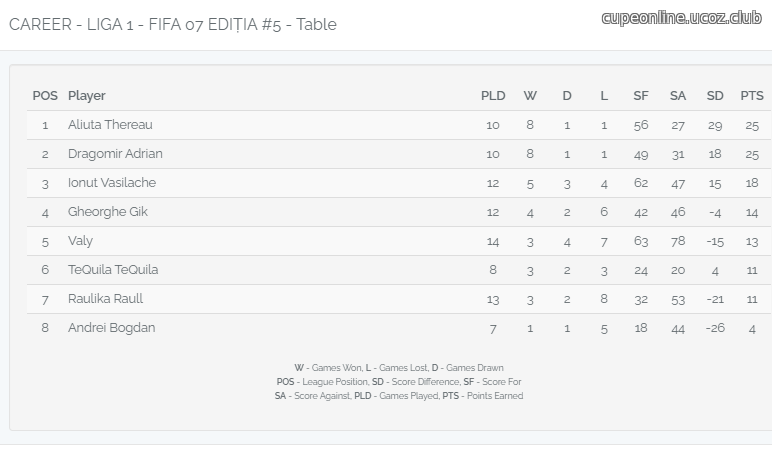Click on Gheorghe Gik in the table
Image resolution: width=772 pixels, height=456 pixels.
click(108, 212)
